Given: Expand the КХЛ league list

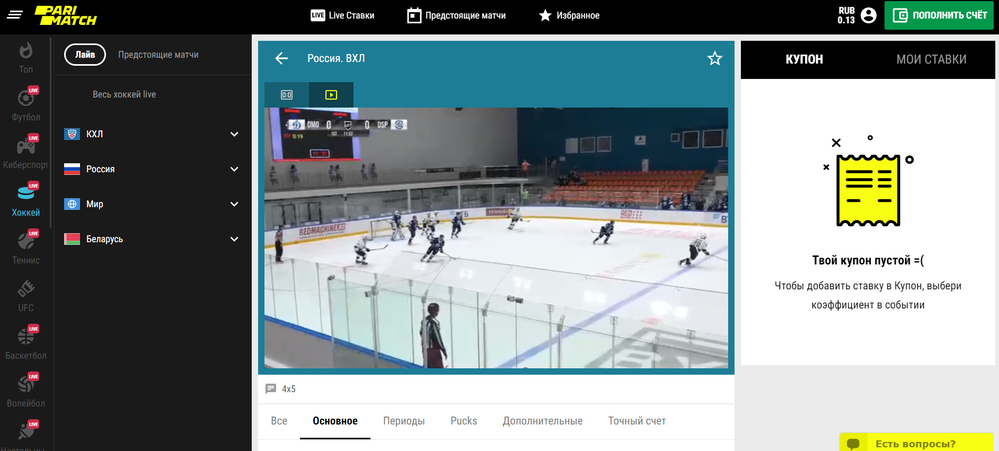Looking at the screenshot, I should click(x=234, y=134).
